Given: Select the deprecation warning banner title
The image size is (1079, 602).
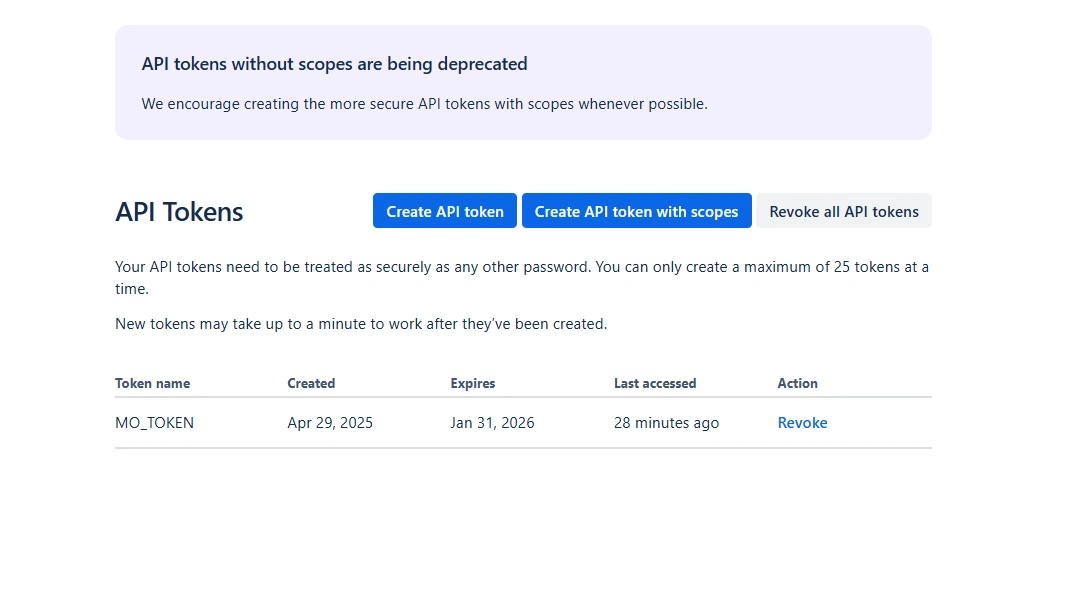Looking at the screenshot, I should click(x=335, y=63).
